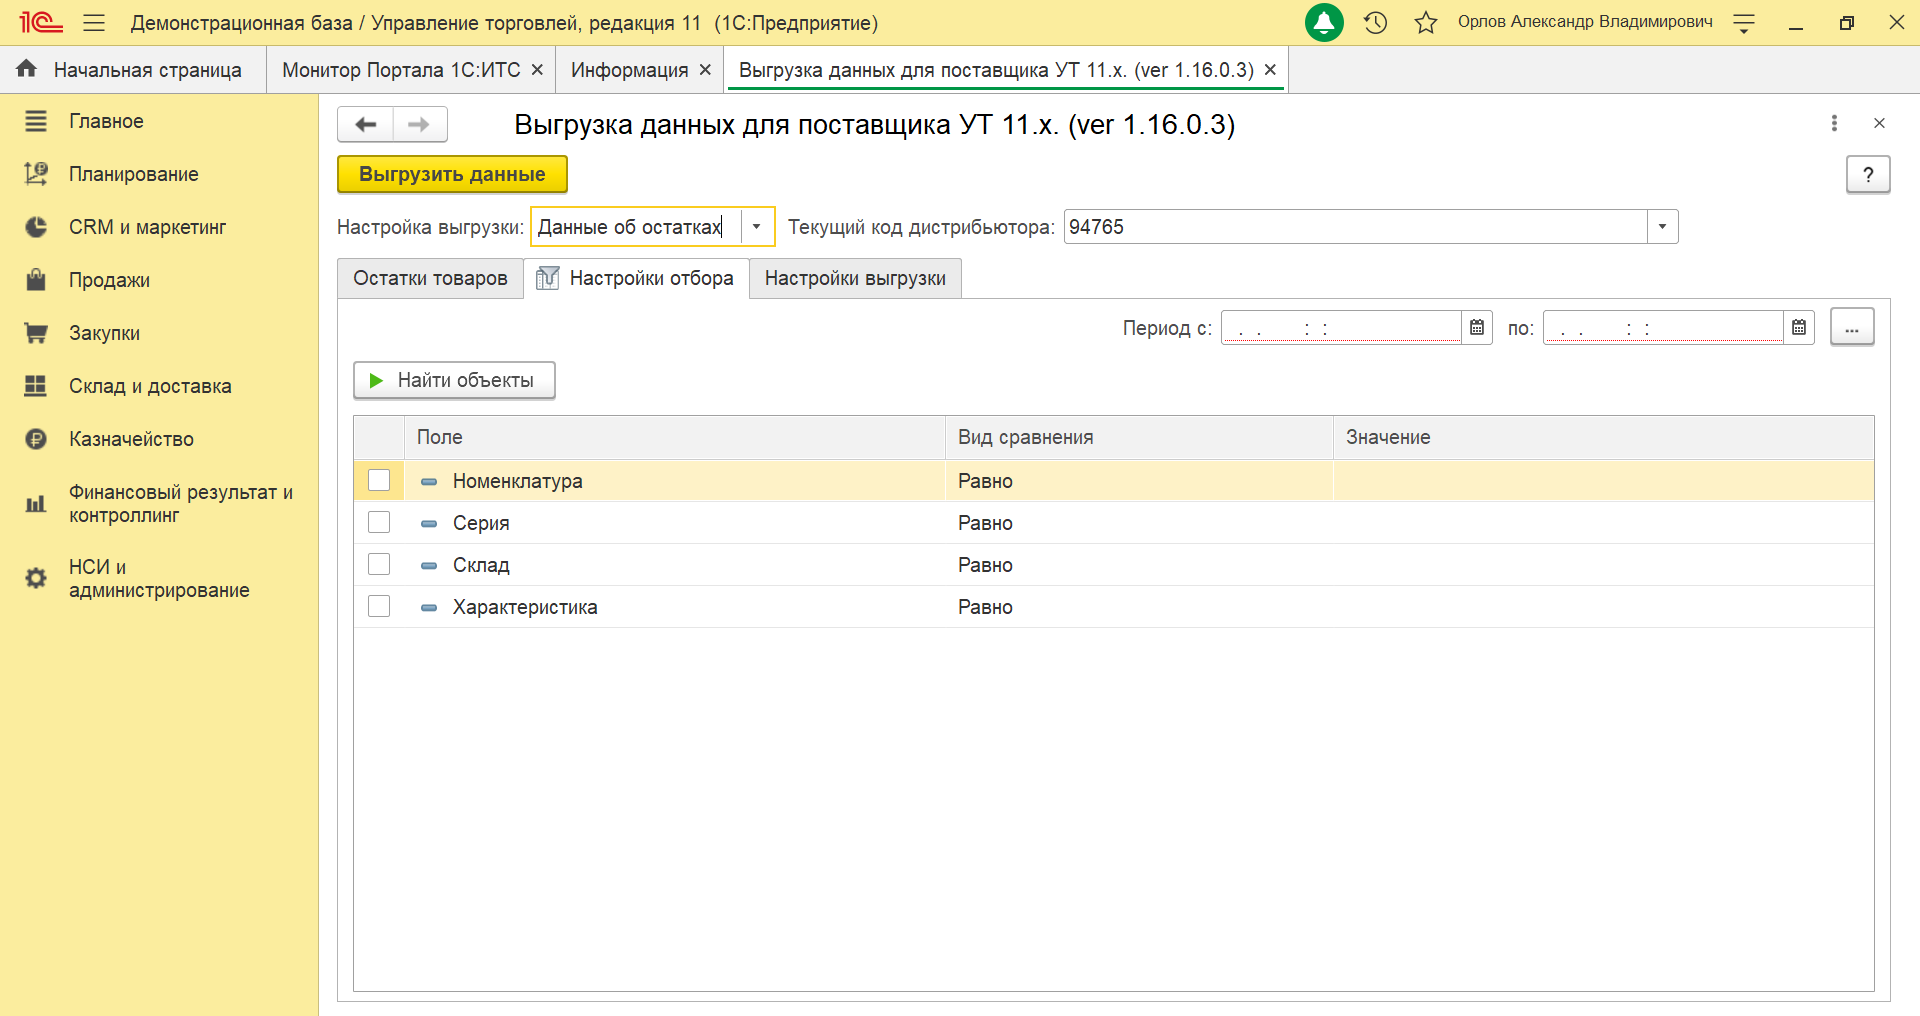1920x1016 pixels.
Task: Click the notifications bell icon
Action: [1324, 22]
